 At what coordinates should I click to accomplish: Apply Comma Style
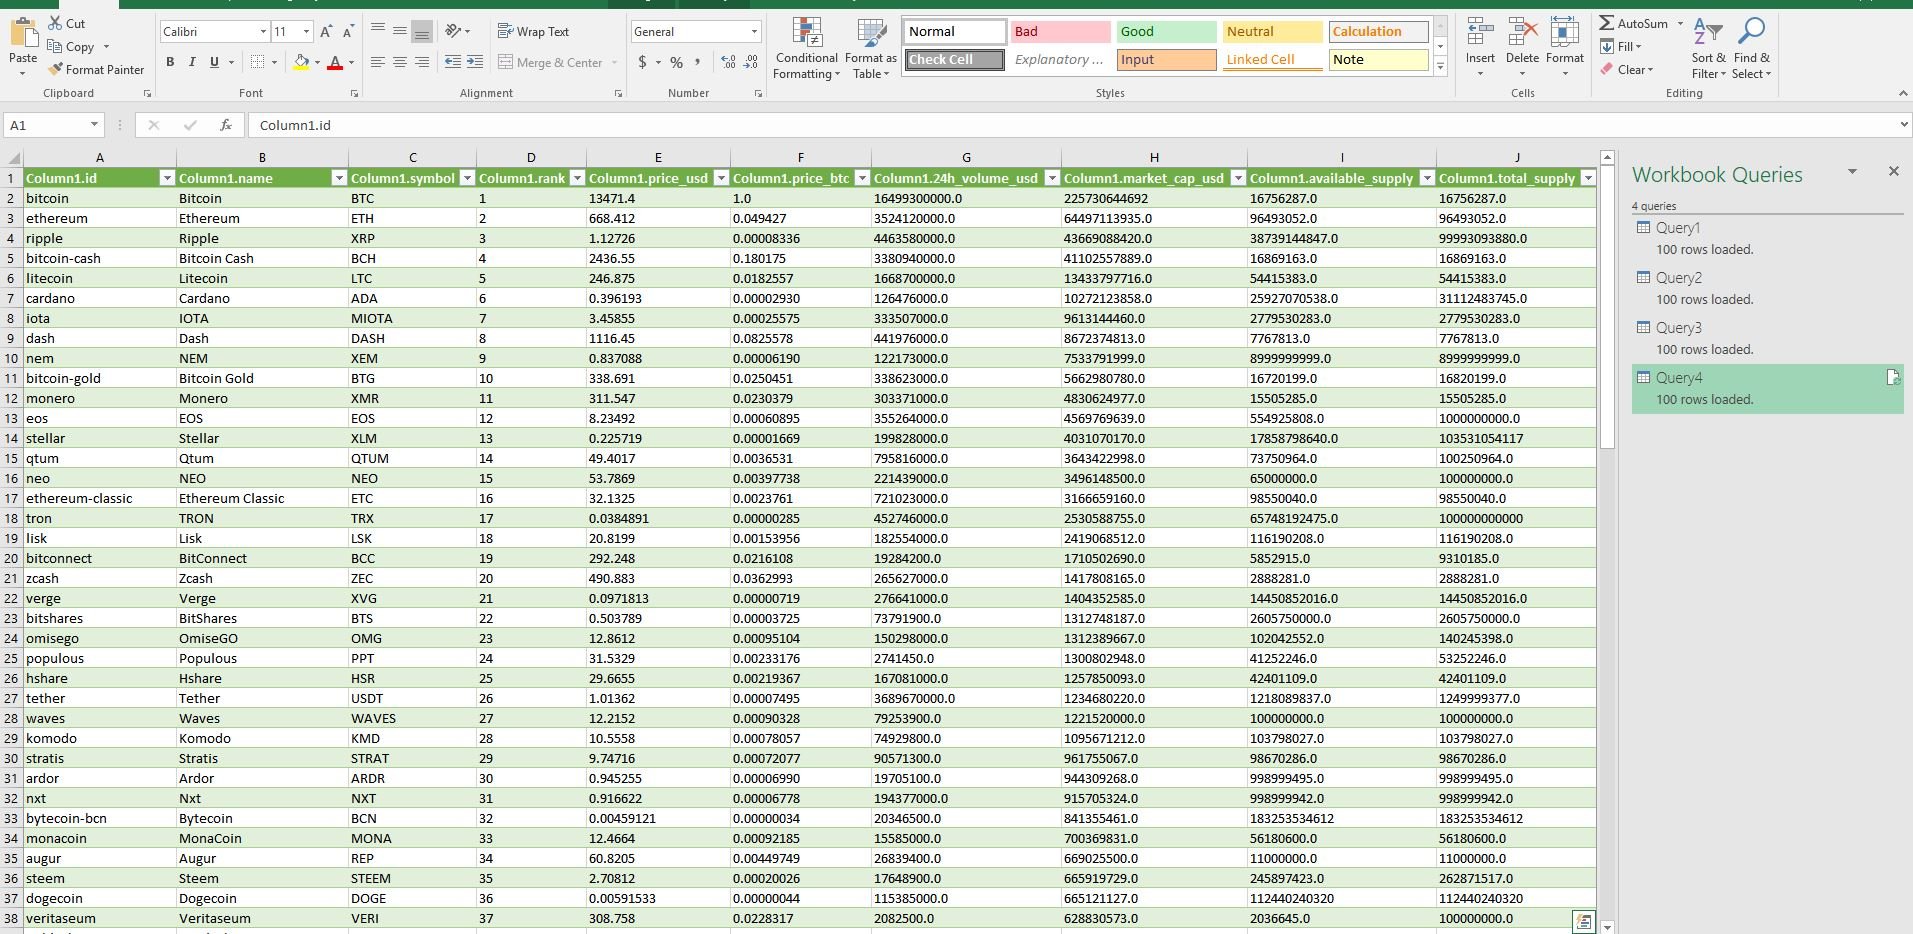(698, 62)
